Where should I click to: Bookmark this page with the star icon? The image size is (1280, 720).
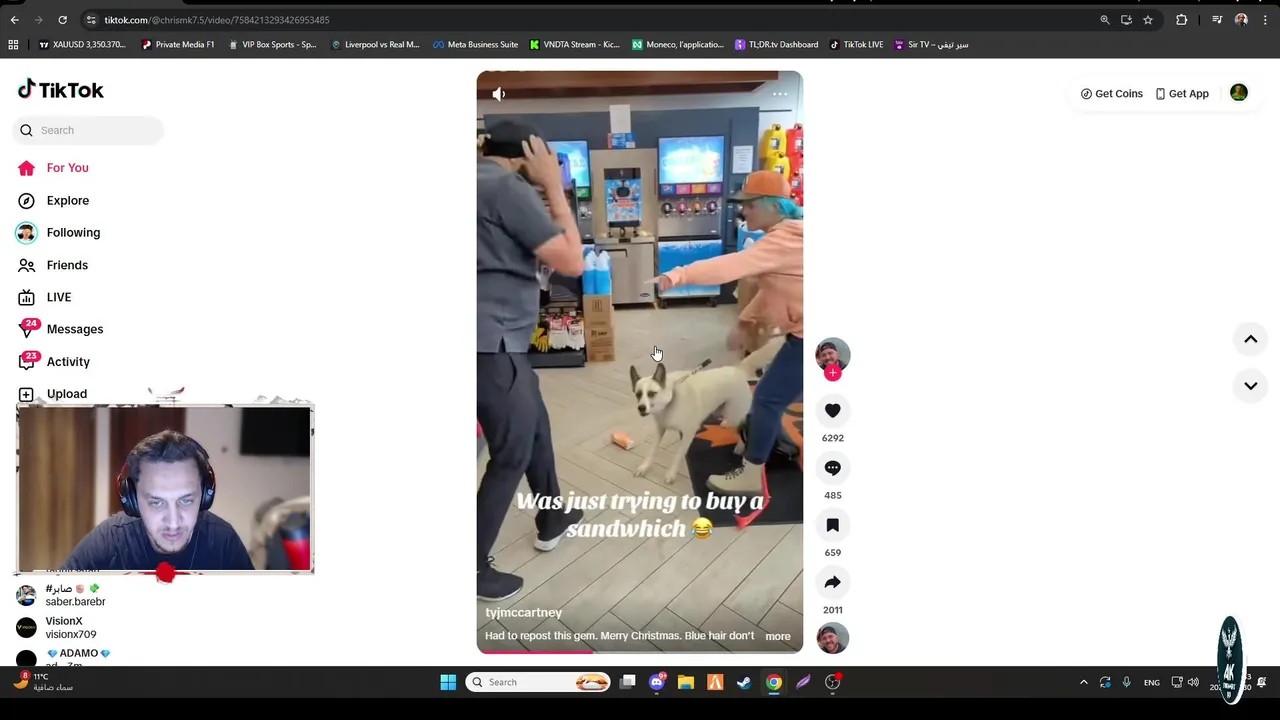(x=1148, y=20)
